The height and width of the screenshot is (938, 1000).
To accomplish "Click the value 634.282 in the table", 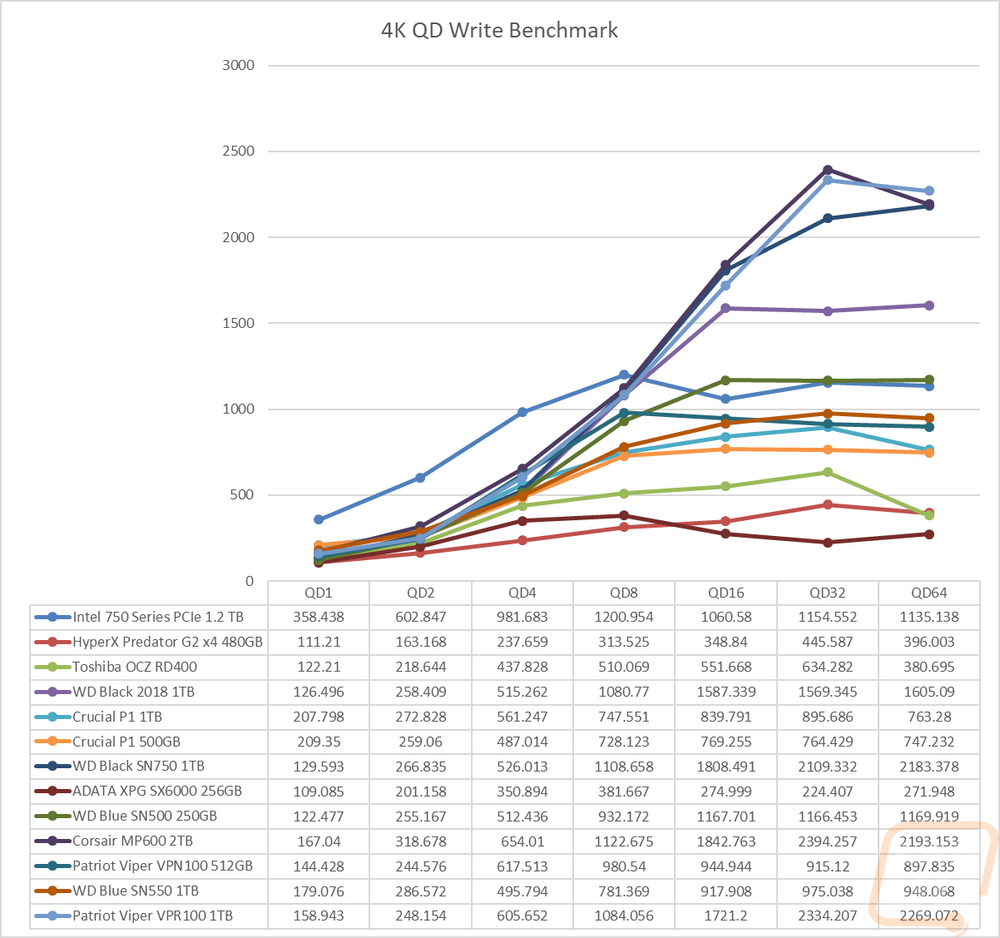I will click(x=827, y=667).
